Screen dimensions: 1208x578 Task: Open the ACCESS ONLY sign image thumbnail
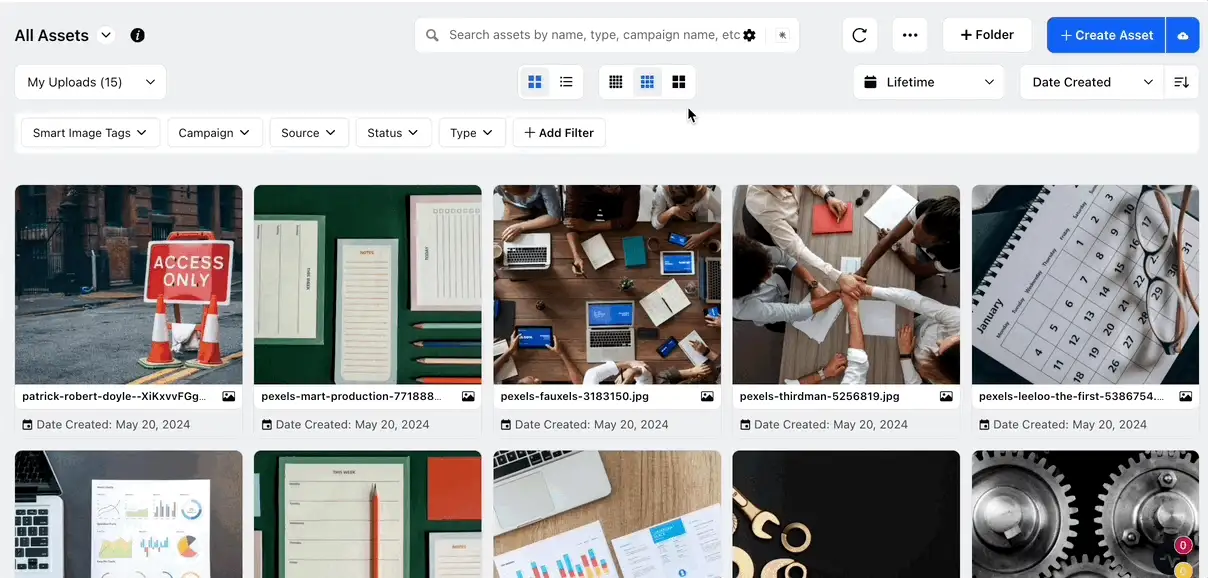(128, 283)
